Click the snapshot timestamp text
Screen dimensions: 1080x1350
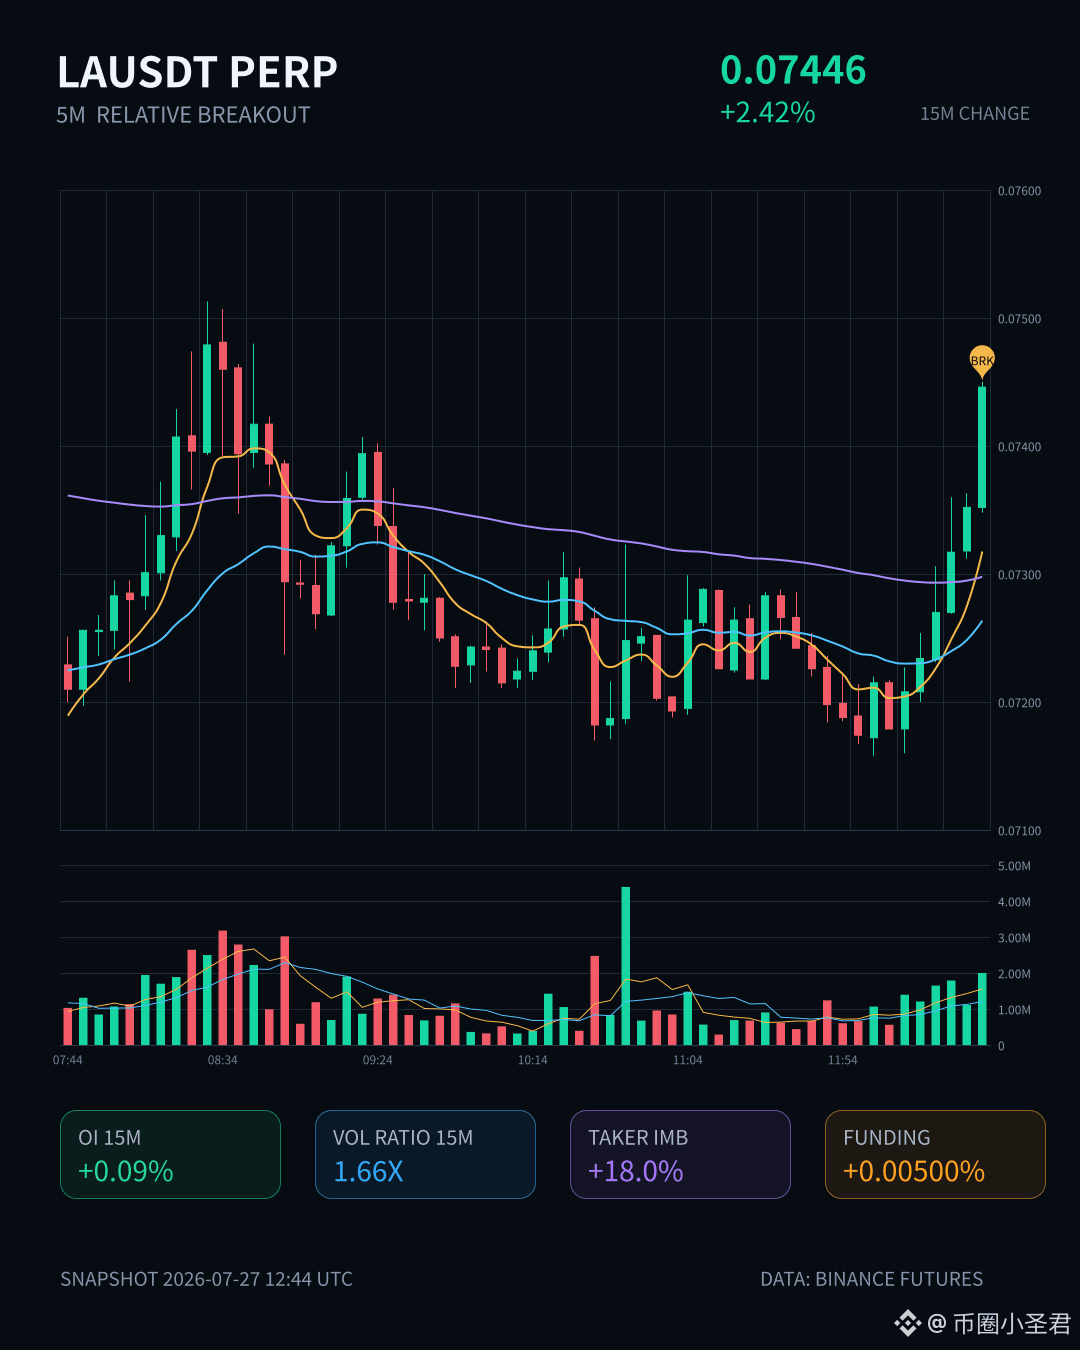[x=206, y=1279]
